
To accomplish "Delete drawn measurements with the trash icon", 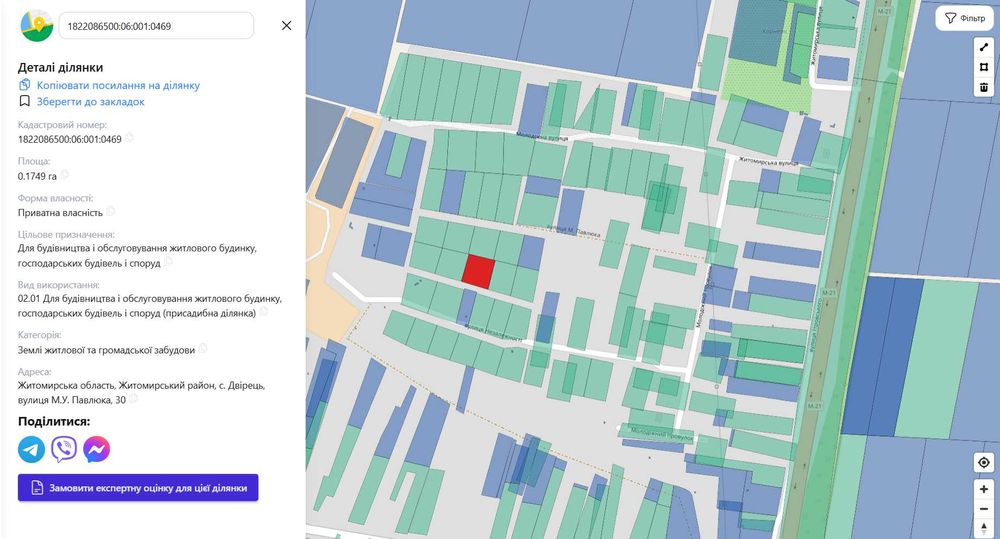I will (x=984, y=87).
